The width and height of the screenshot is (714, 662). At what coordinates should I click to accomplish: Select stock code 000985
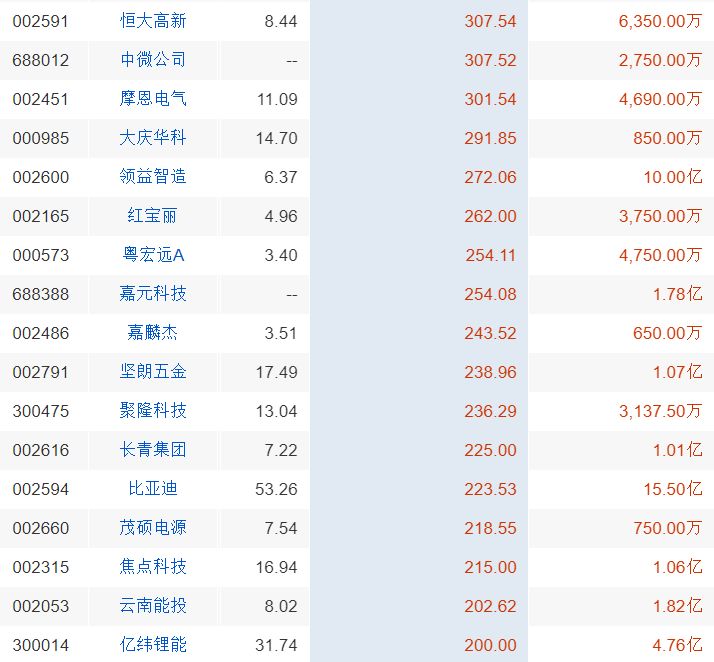click(x=41, y=138)
